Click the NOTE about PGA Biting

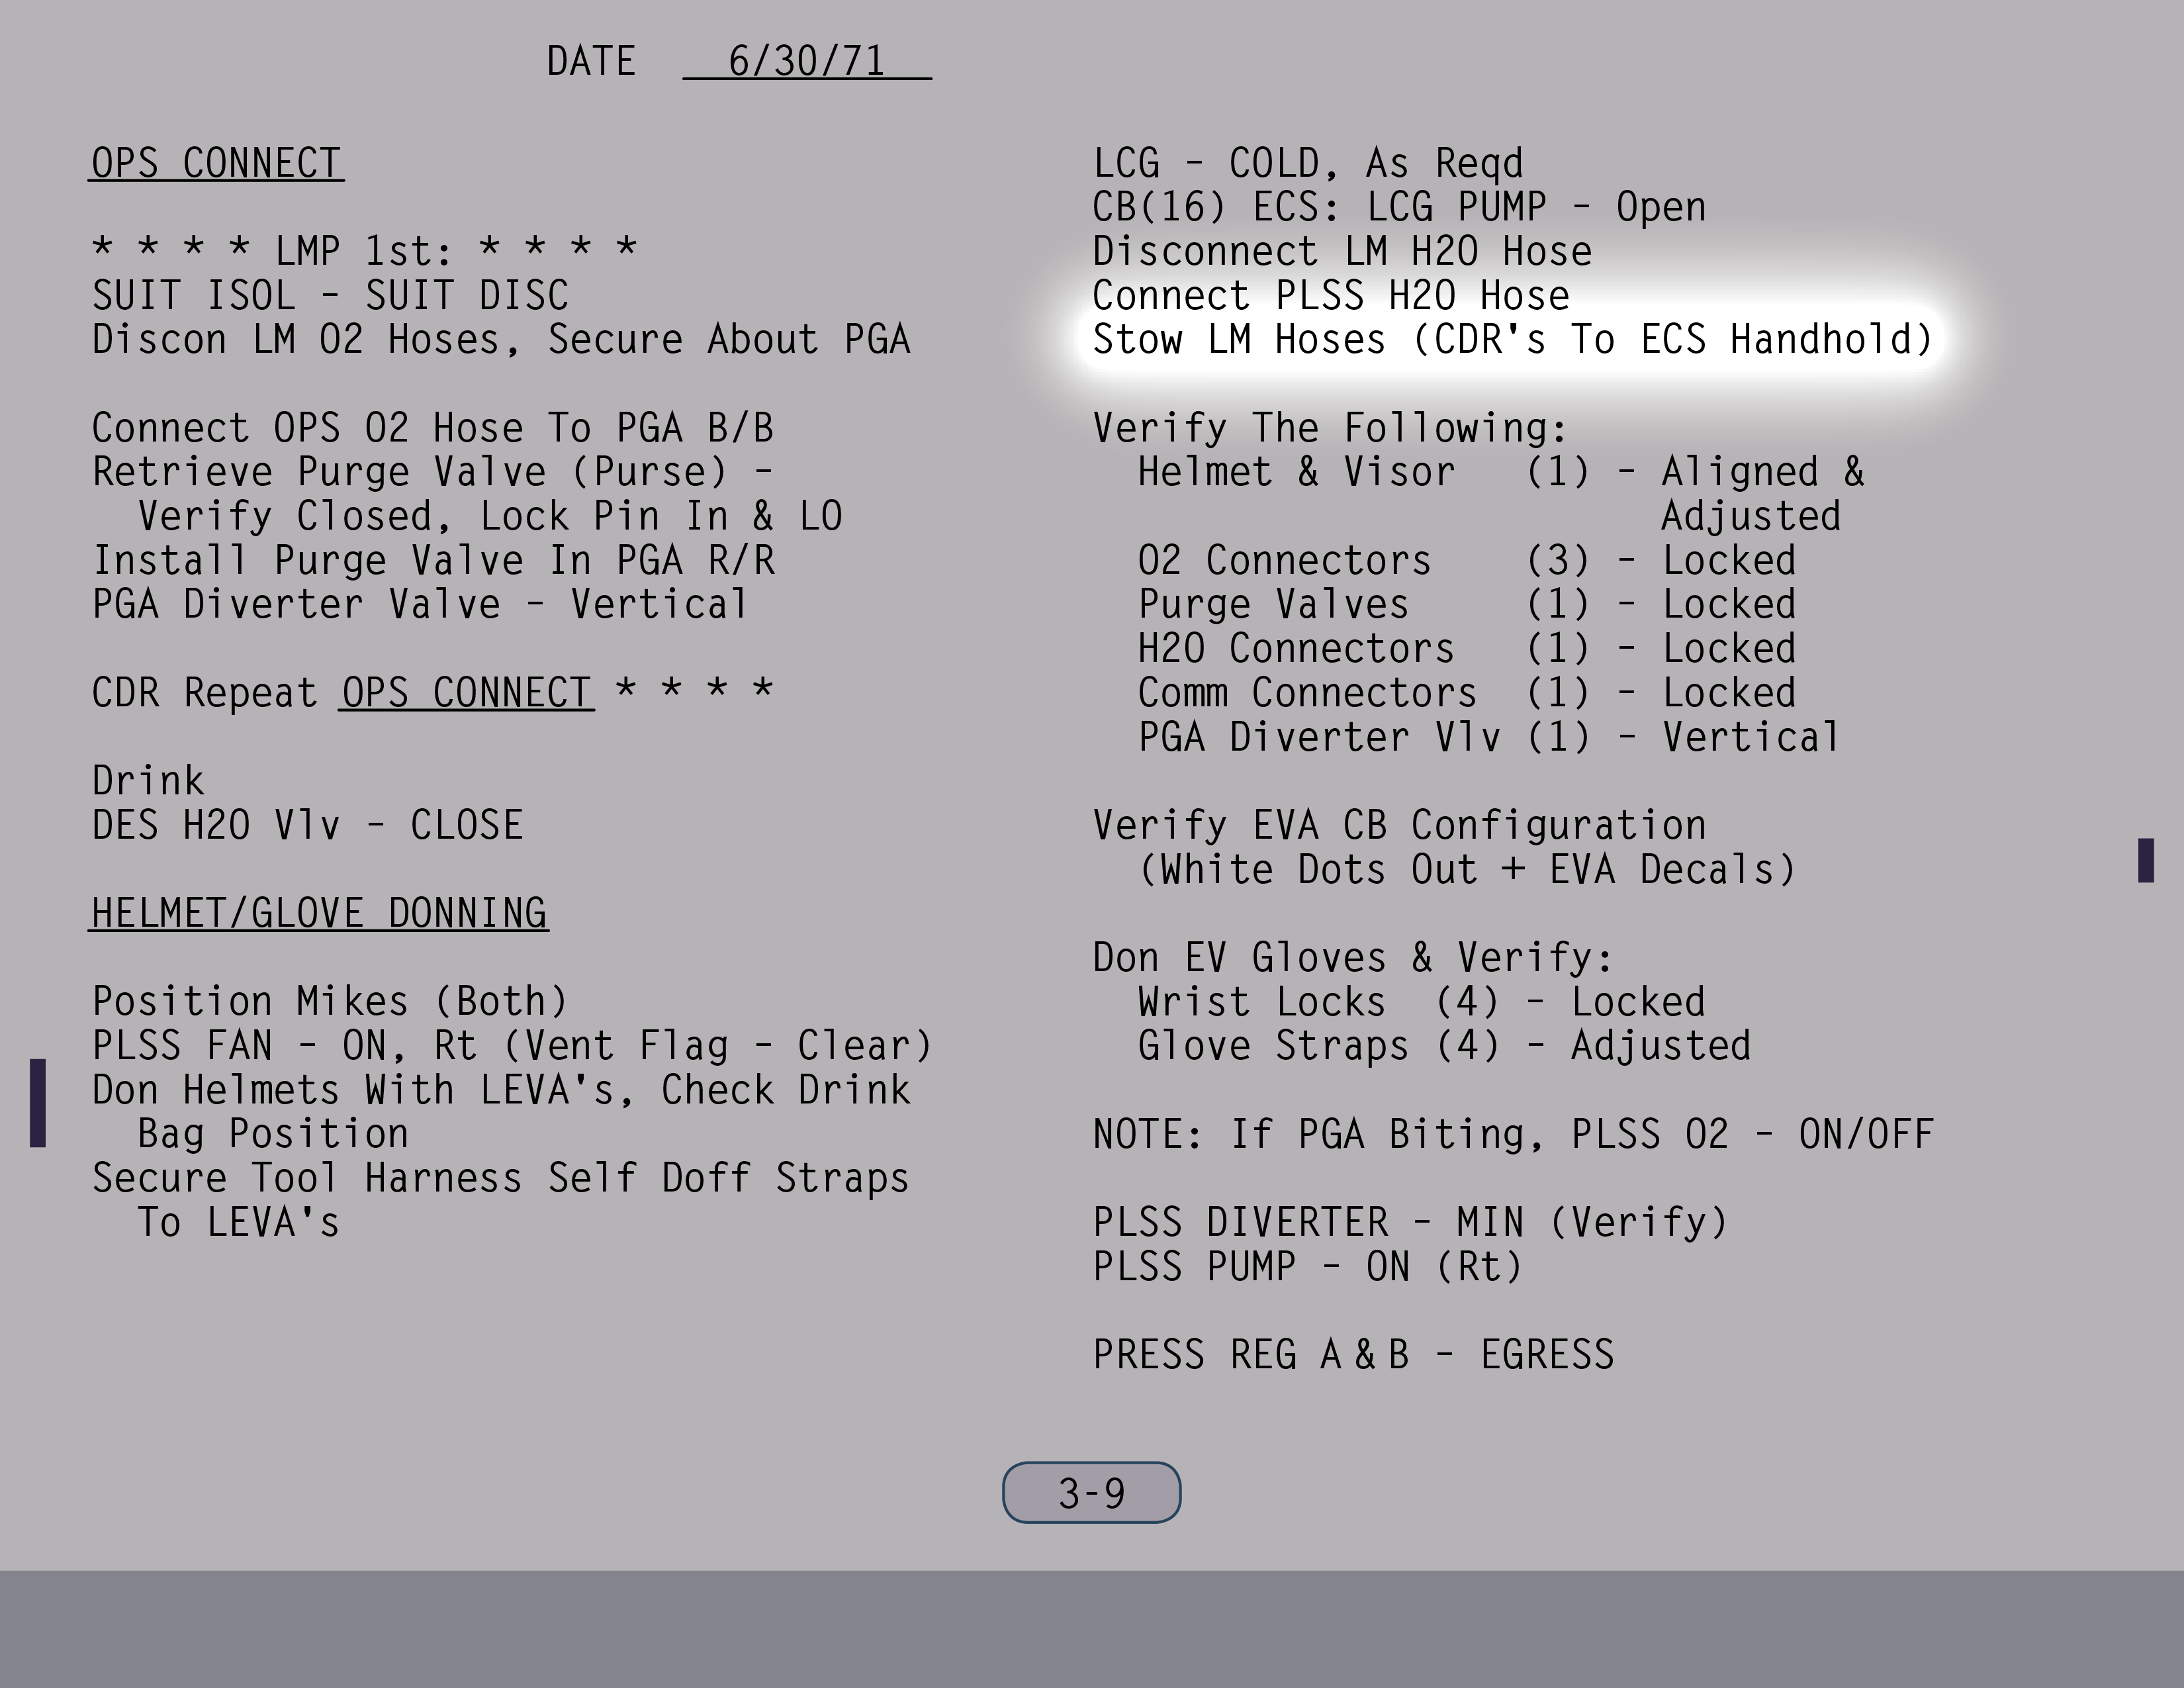(x=1512, y=1135)
